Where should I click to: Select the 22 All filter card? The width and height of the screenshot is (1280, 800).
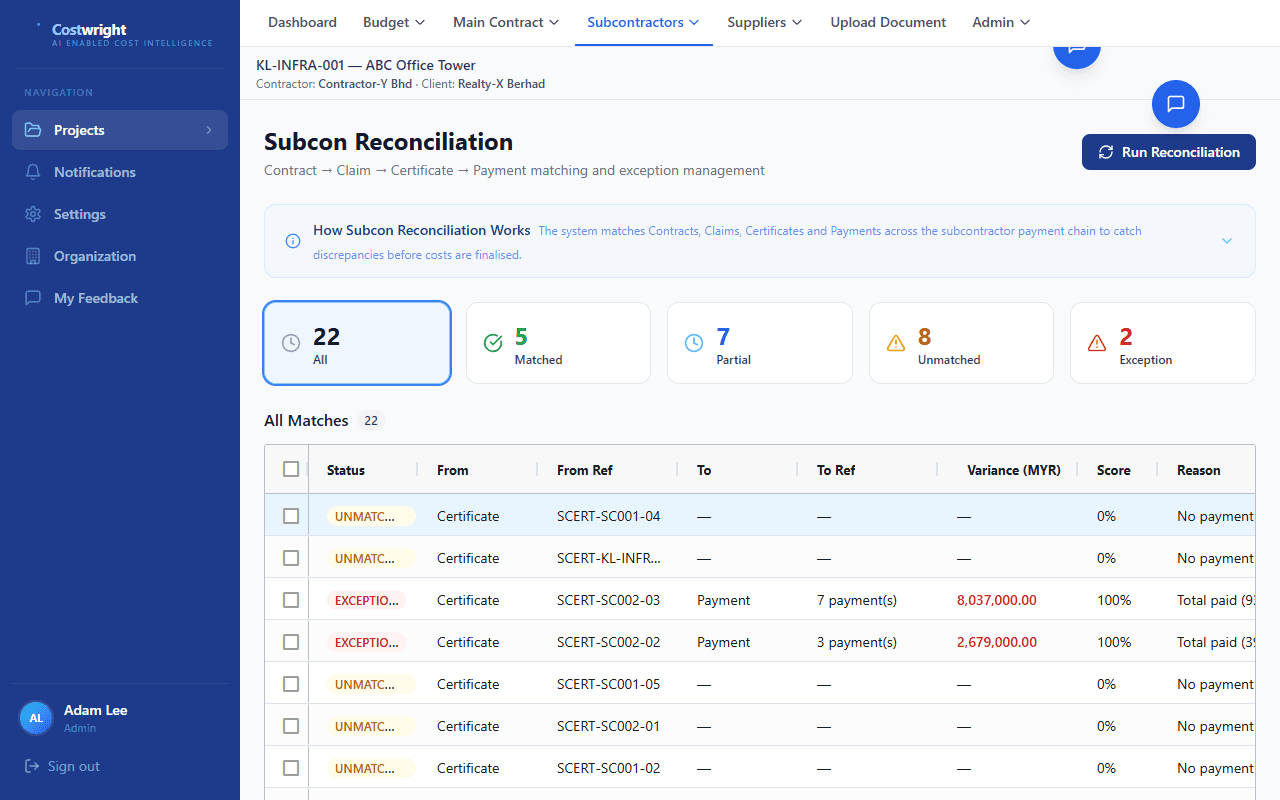point(357,343)
